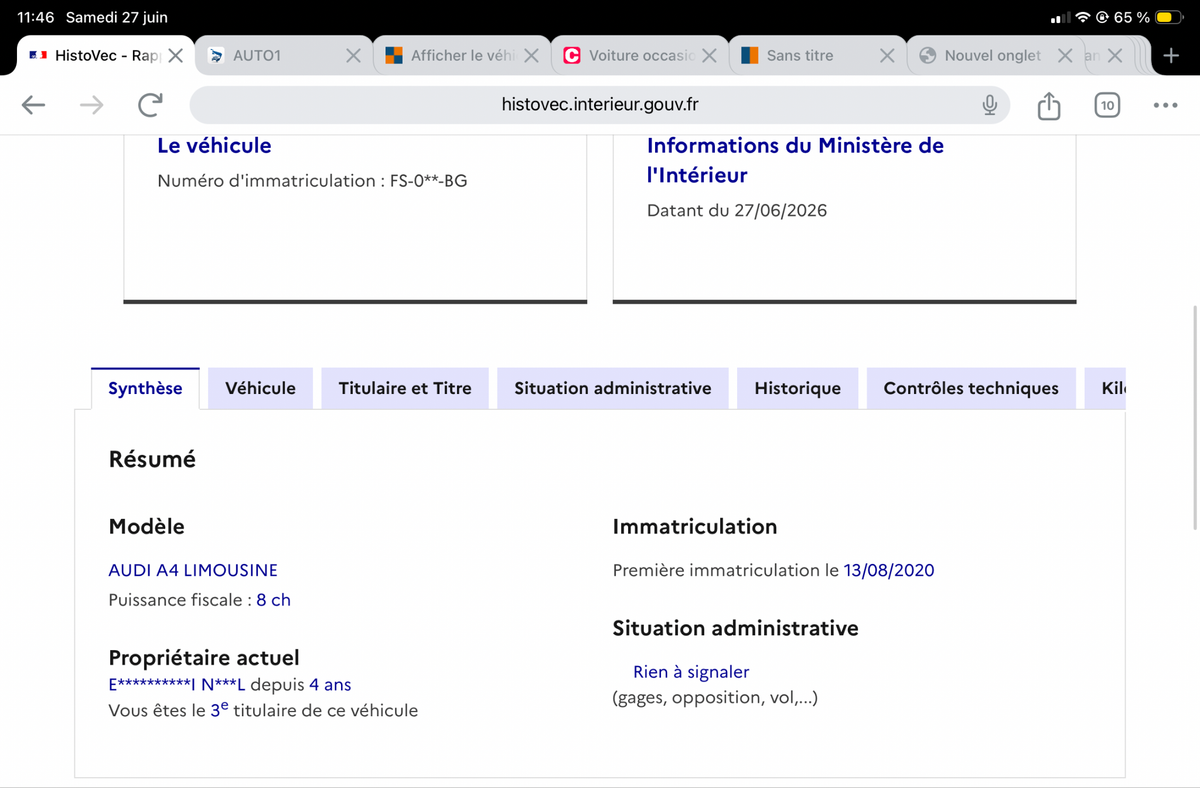Select the Synthèse tab

(145, 388)
